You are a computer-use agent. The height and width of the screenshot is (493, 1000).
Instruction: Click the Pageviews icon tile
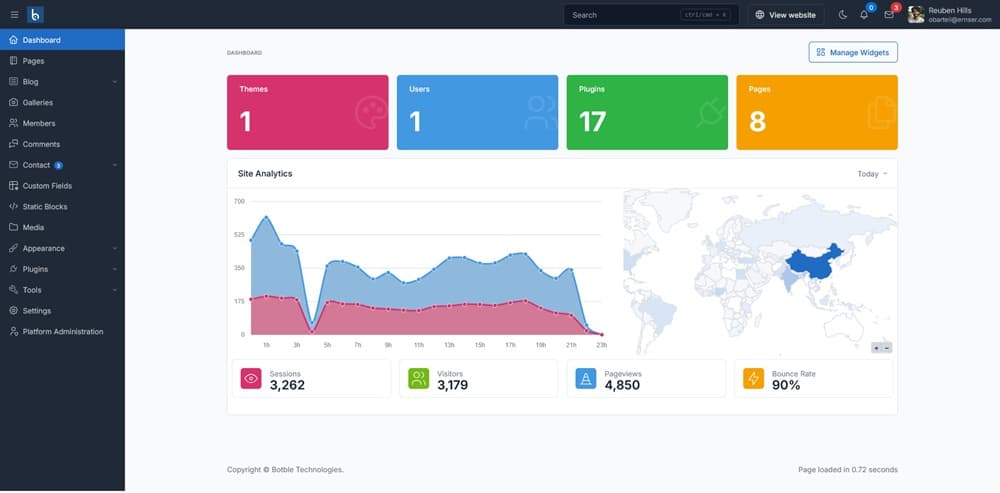tap(586, 379)
